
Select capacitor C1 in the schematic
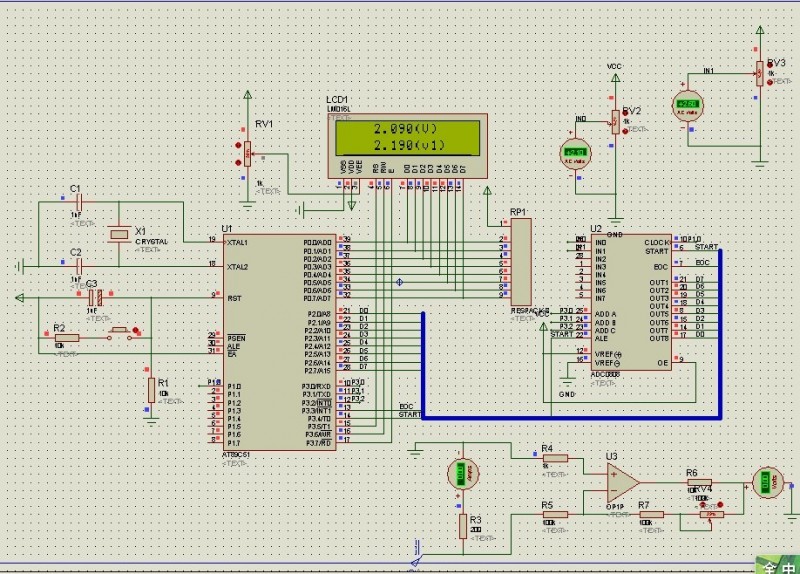pyautogui.click(x=76, y=202)
